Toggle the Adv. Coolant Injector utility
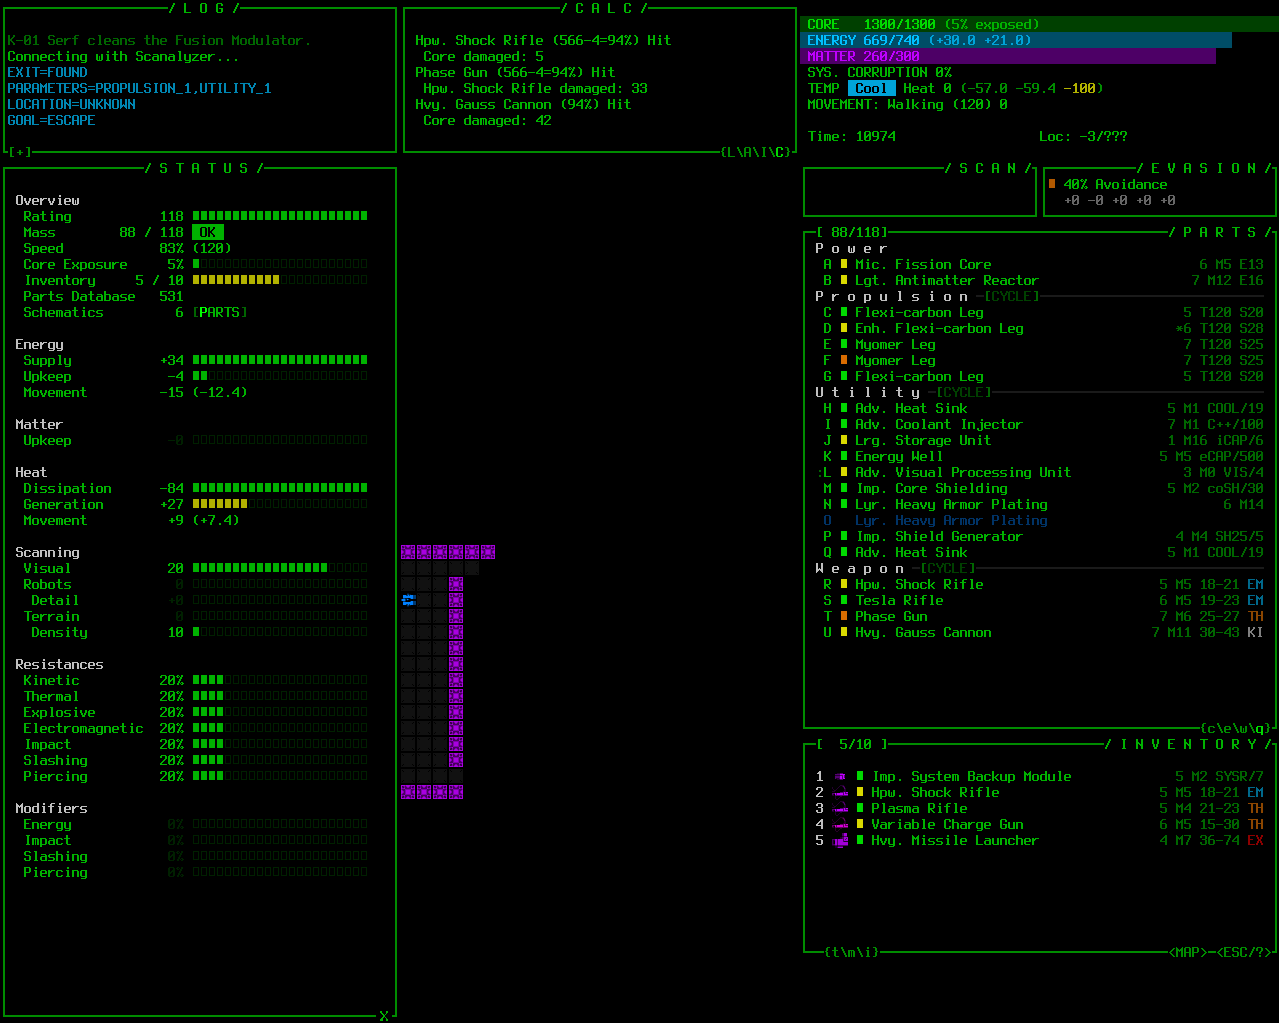 (x=1043, y=424)
